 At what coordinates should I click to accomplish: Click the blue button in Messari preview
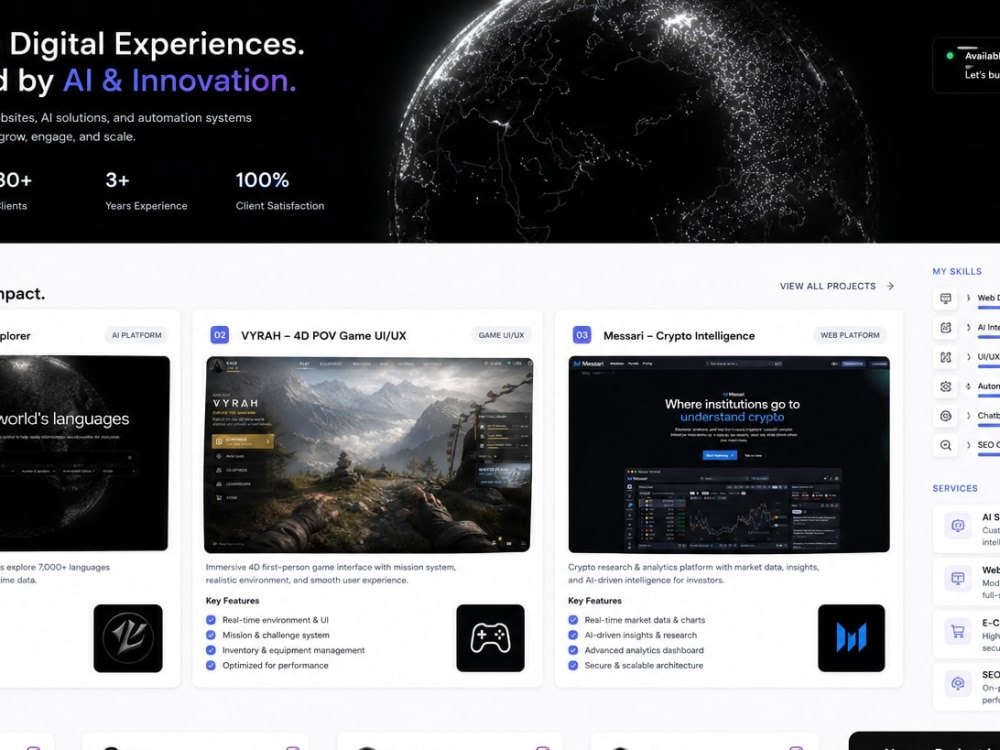[x=719, y=455]
